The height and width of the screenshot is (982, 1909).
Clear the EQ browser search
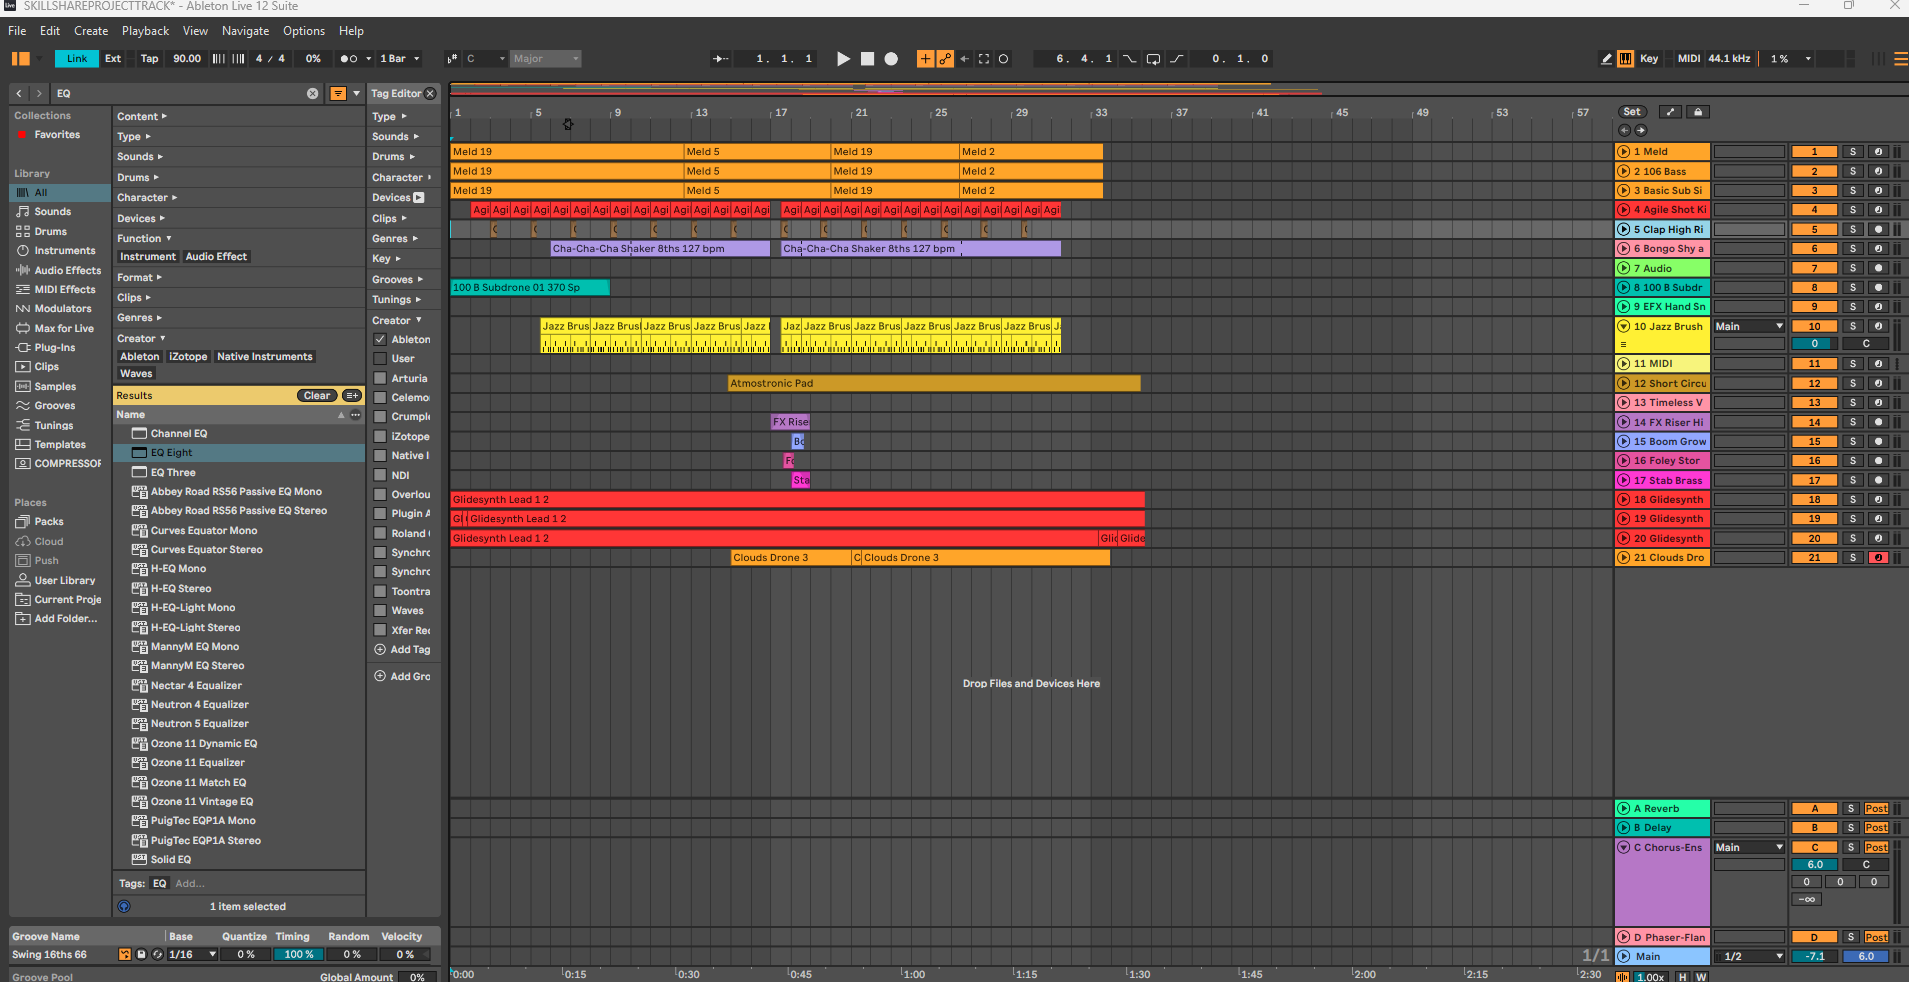pos(312,93)
